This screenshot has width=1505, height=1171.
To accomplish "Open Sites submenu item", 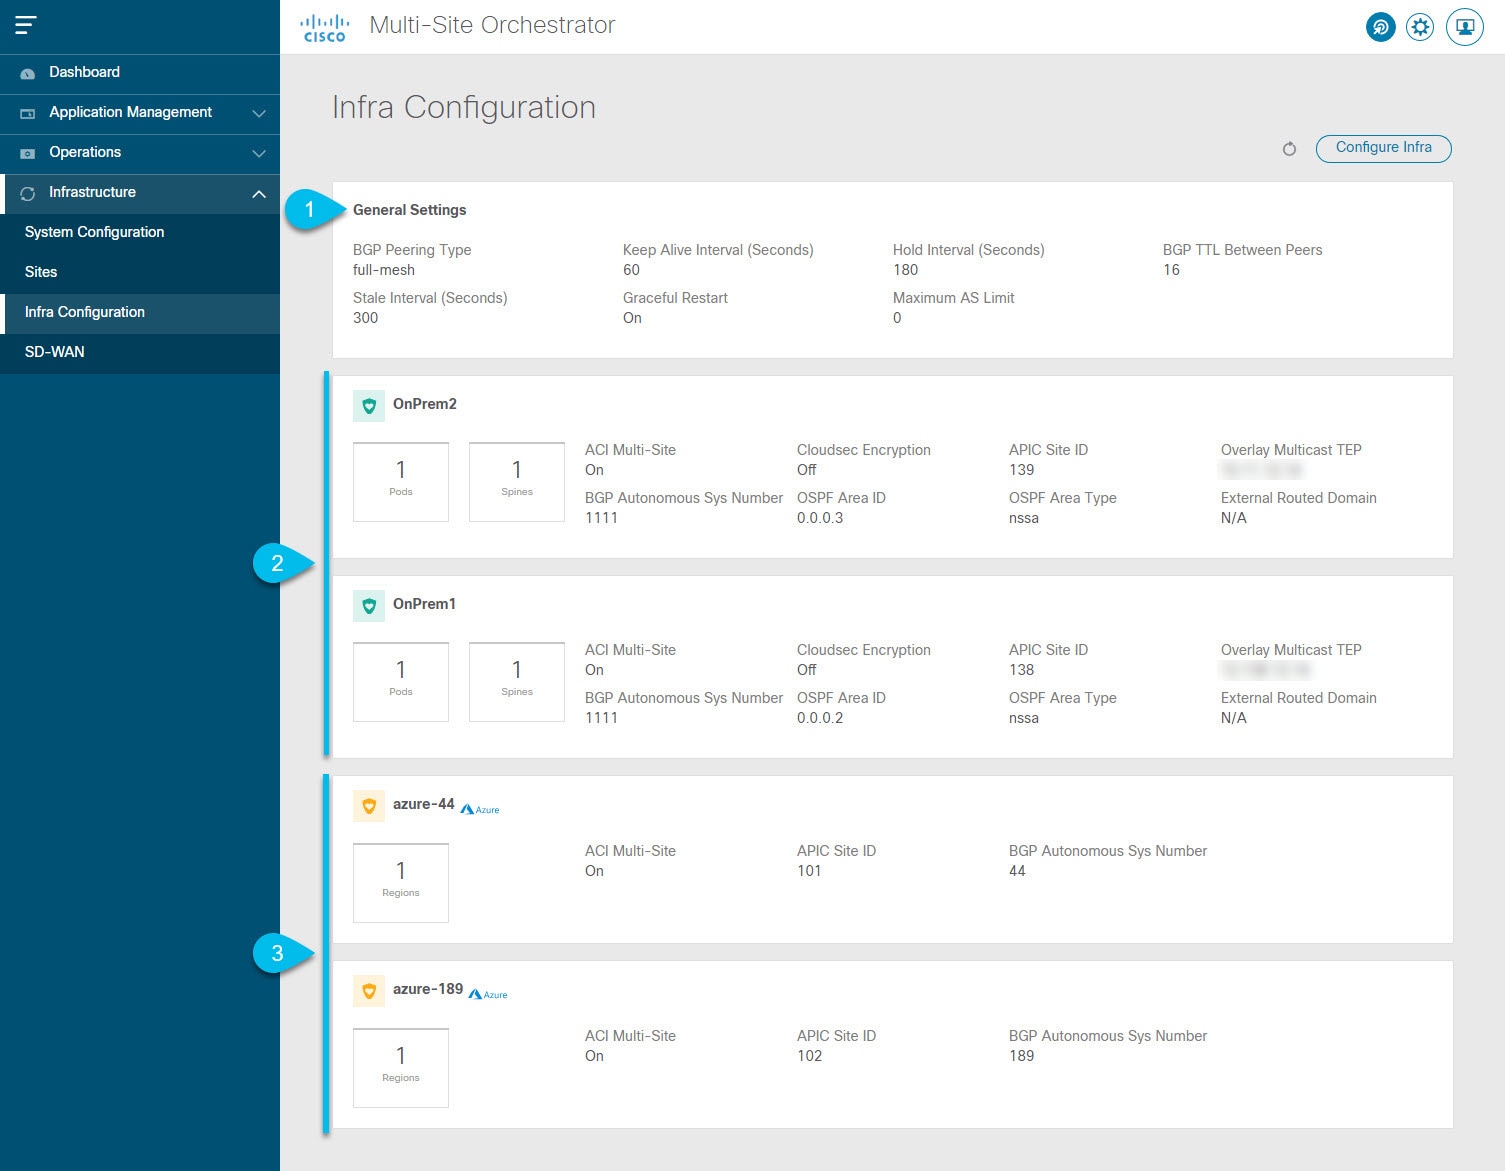I will click(140, 273).
